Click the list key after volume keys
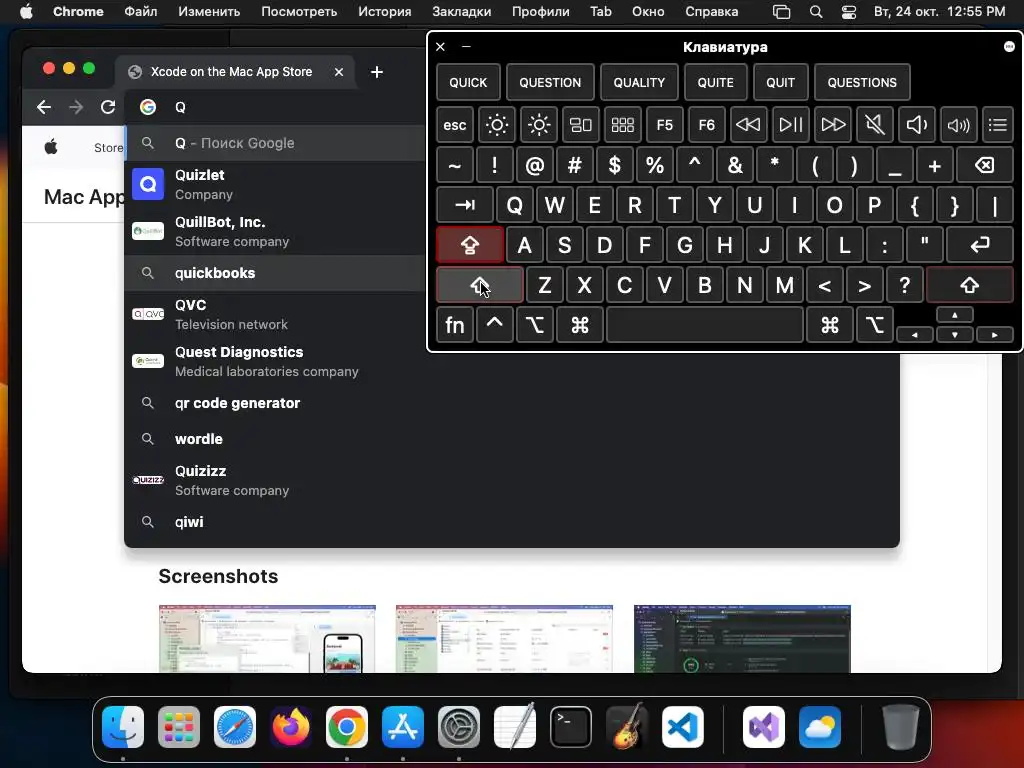The image size is (1024, 768). point(997,125)
